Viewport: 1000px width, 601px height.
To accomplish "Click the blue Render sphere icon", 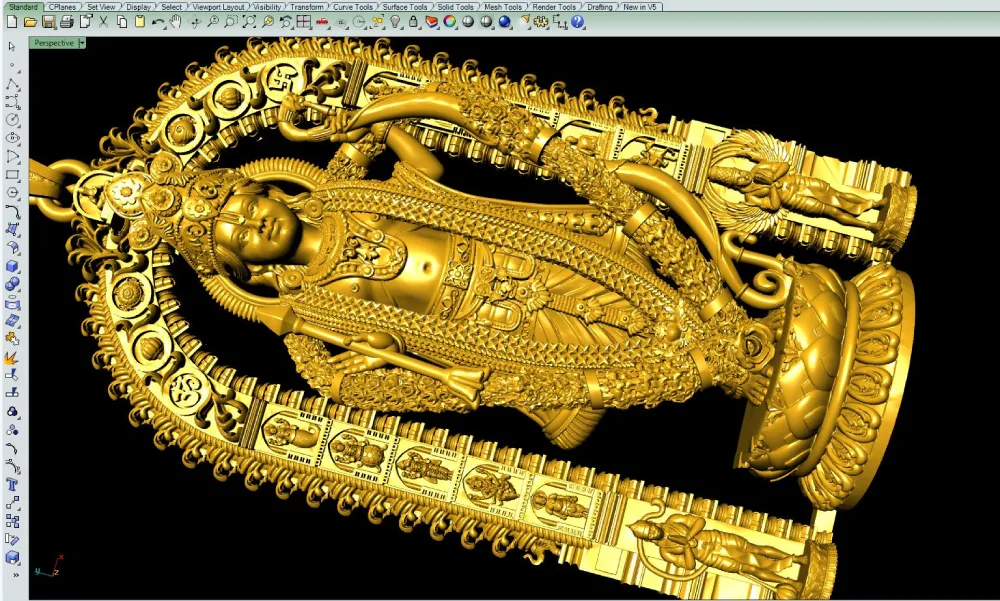I will (505, 22).
